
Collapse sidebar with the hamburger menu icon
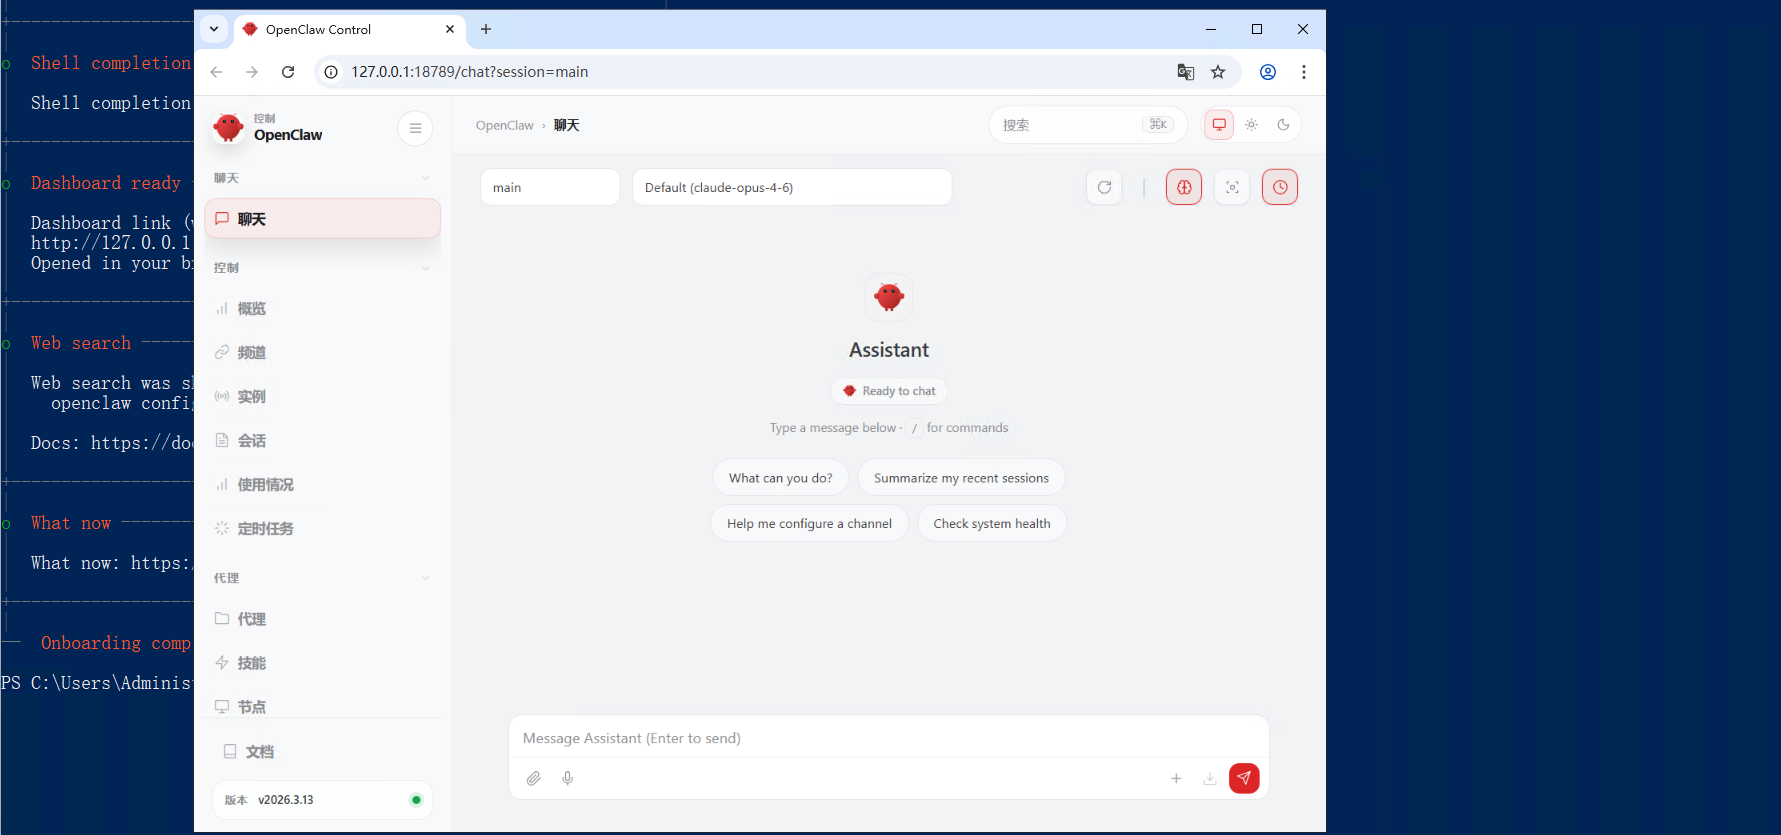tap(415, 128)
